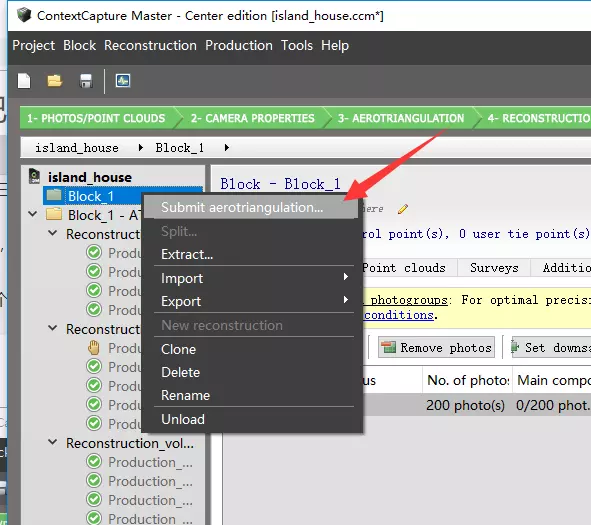
Task: Select island_house root in project tree
Action: coord(90,177)
